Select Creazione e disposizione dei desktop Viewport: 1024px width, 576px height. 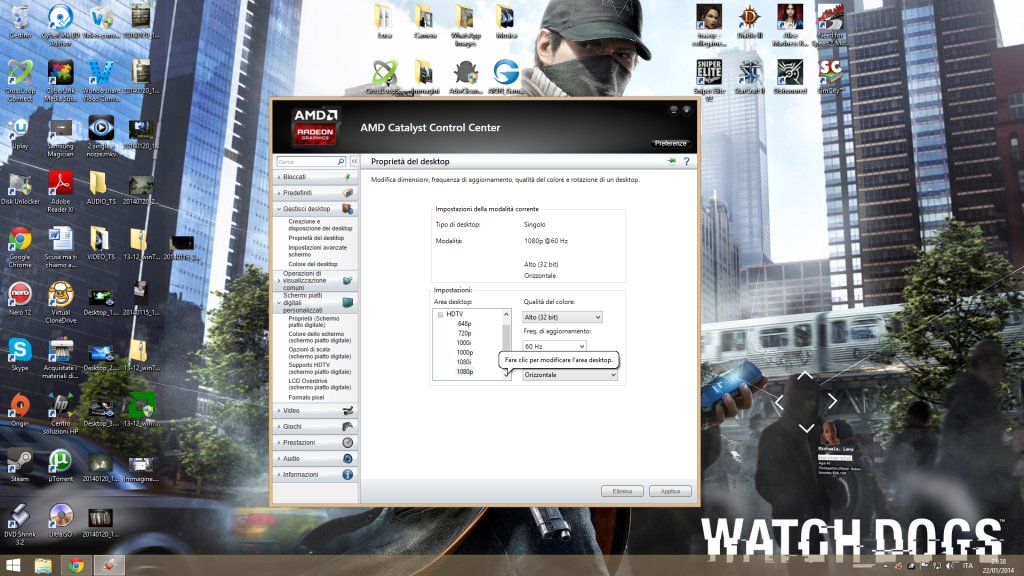coord(320,225)
